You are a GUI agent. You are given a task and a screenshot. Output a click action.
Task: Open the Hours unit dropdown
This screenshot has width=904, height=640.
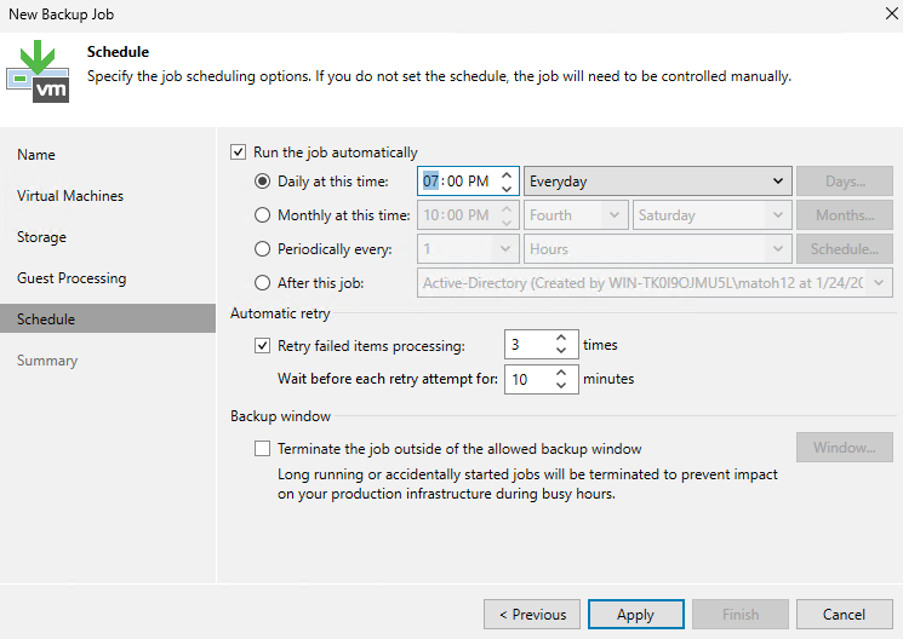click(x=657, y=249)
